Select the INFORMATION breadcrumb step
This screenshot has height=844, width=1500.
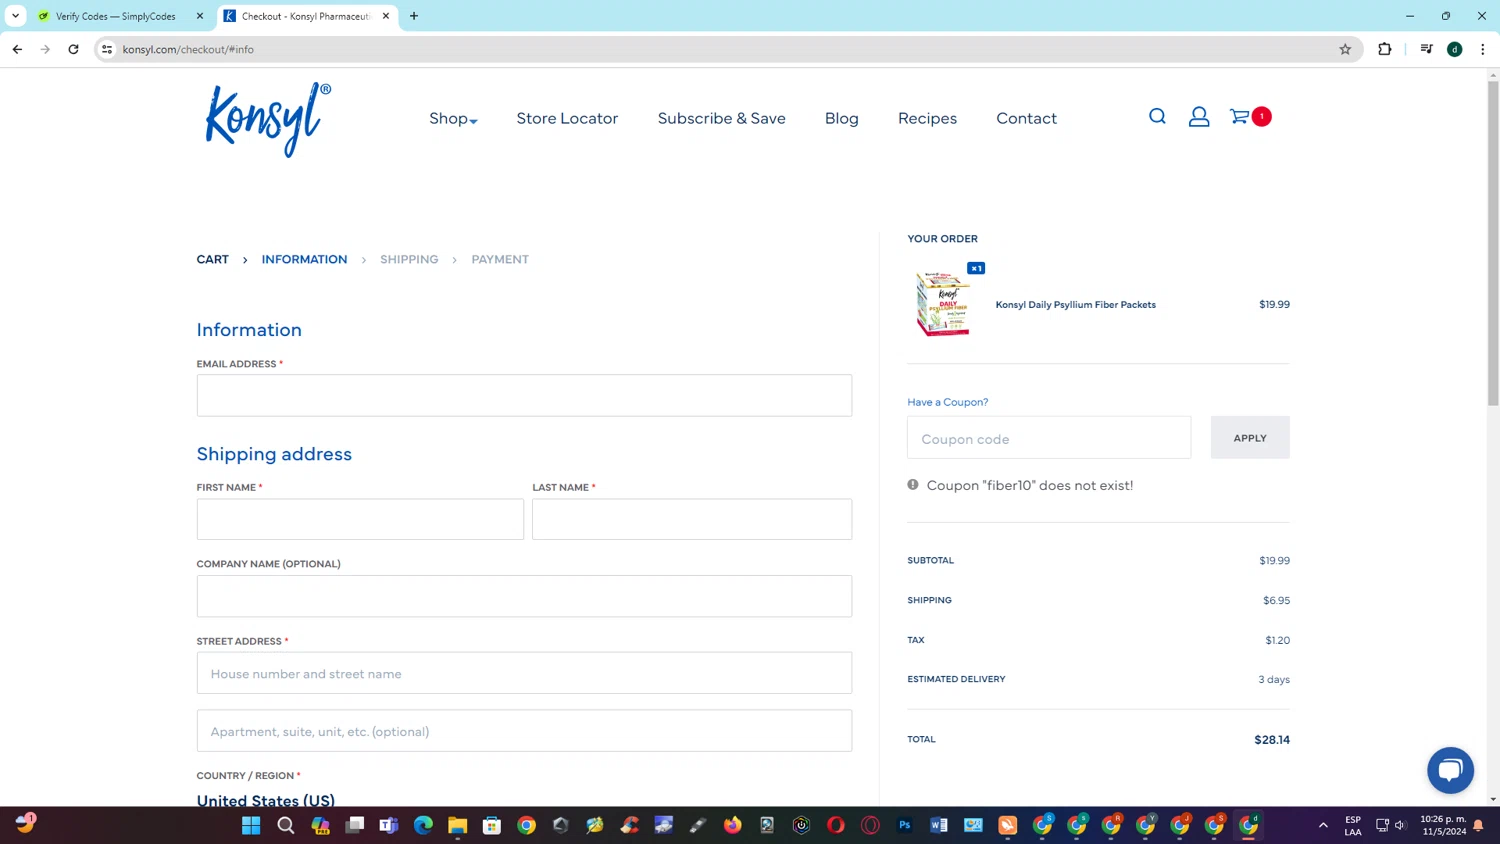[304, 259]
